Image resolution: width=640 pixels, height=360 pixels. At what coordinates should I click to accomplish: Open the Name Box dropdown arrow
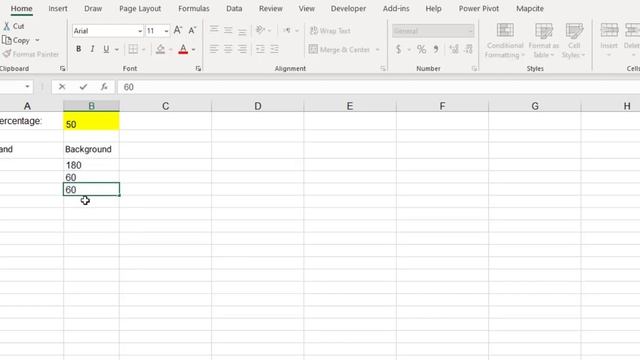pyautogui.click(x=27, y=87)
